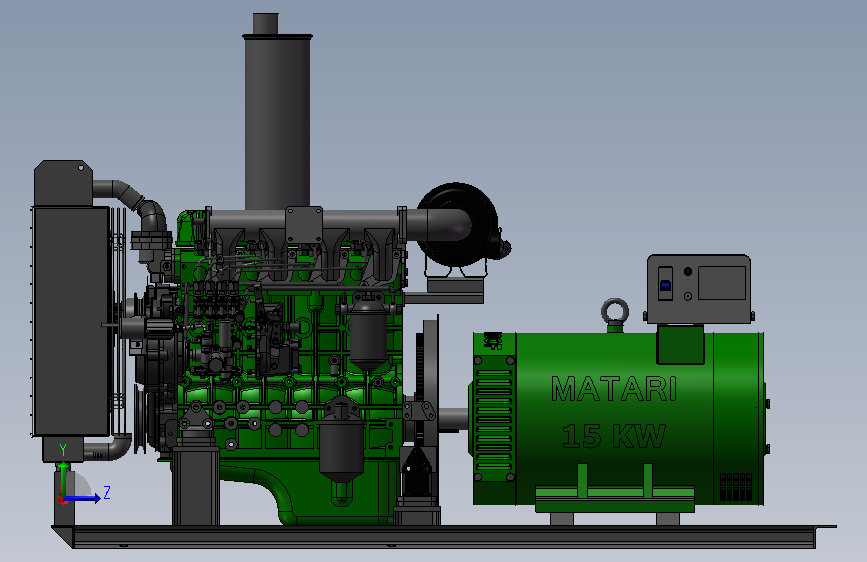Select the control panel display window
867x562 pixels.
click(x=722, y=283)
